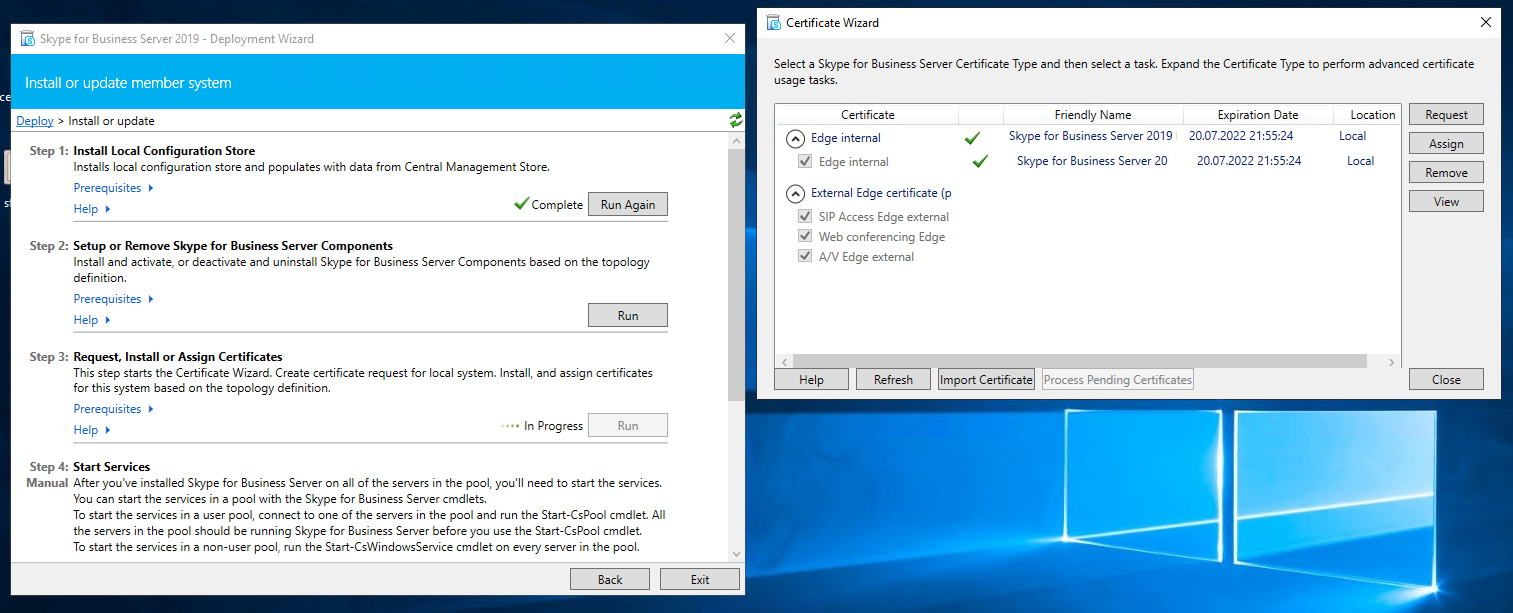
Task: Click the Deploy breadcrumb link
Action: pyautogui.click(x=35, y=121)
